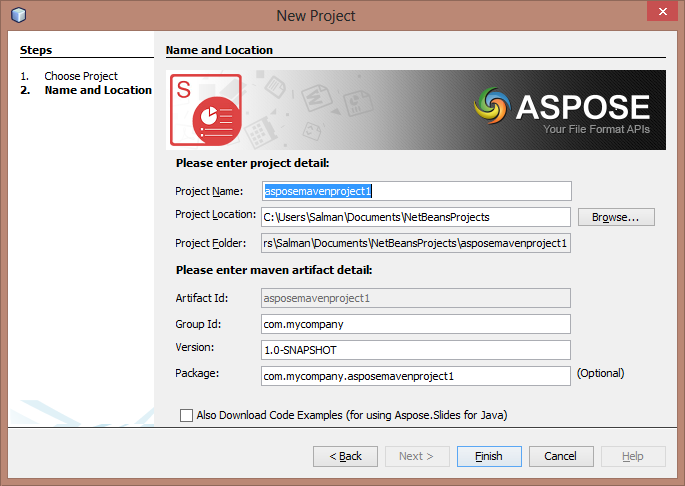Click the Group Id input field

tap(416, 324)
